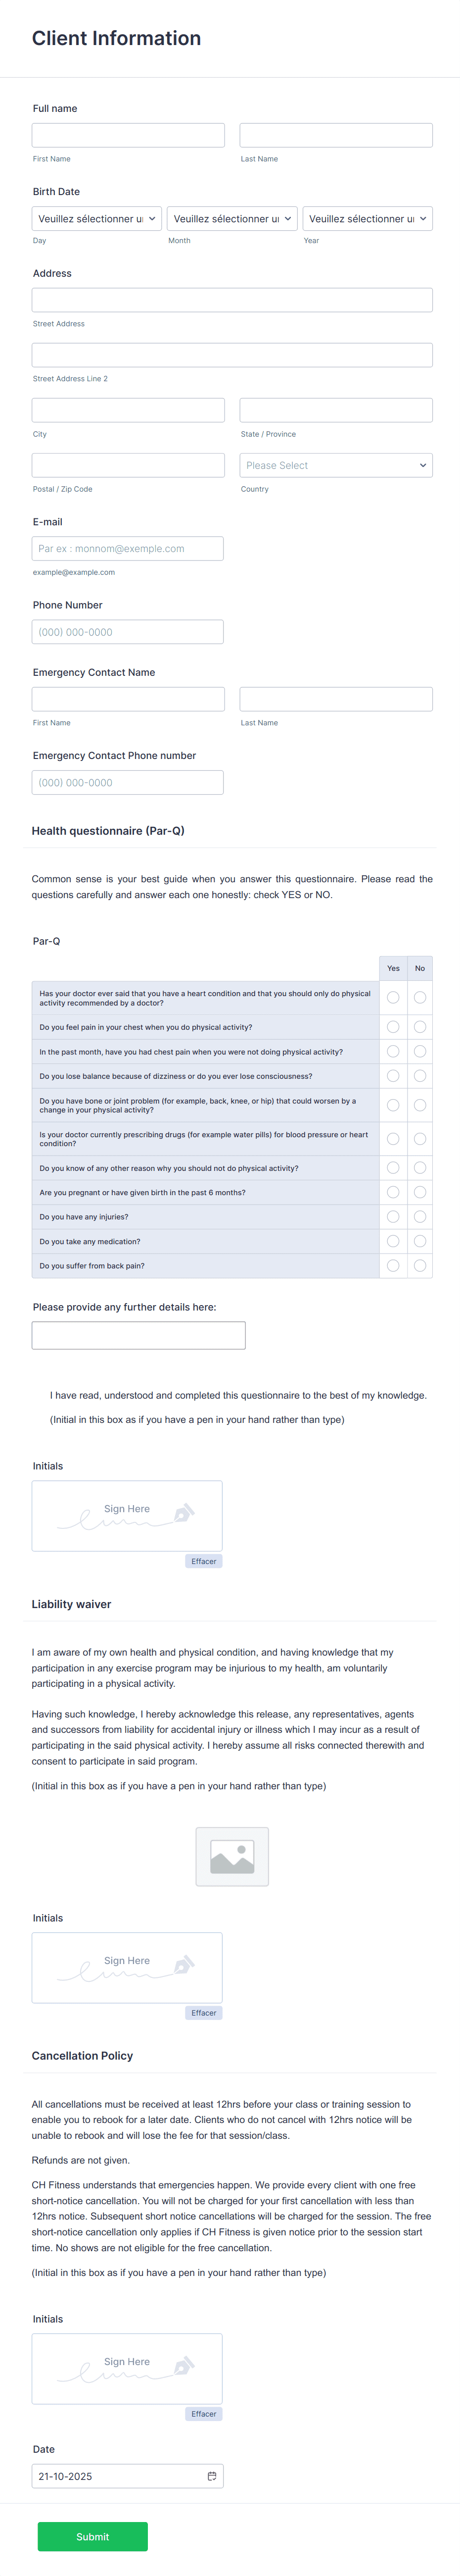Open the Month dropdown under Birth Date
Viewport: 460px width, 2576px height.
(232, 218)
